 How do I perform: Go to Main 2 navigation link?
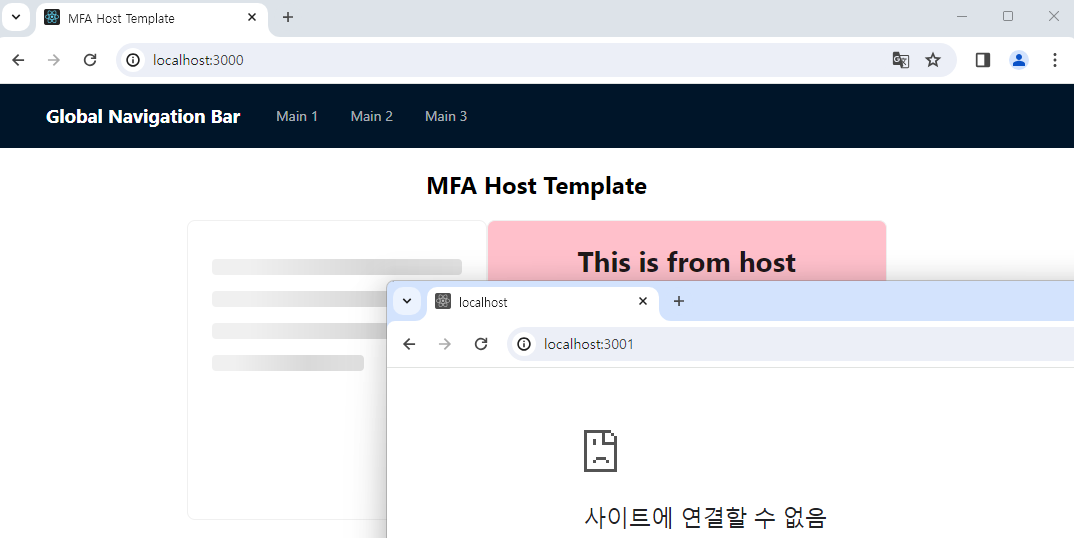click(372, 116)
